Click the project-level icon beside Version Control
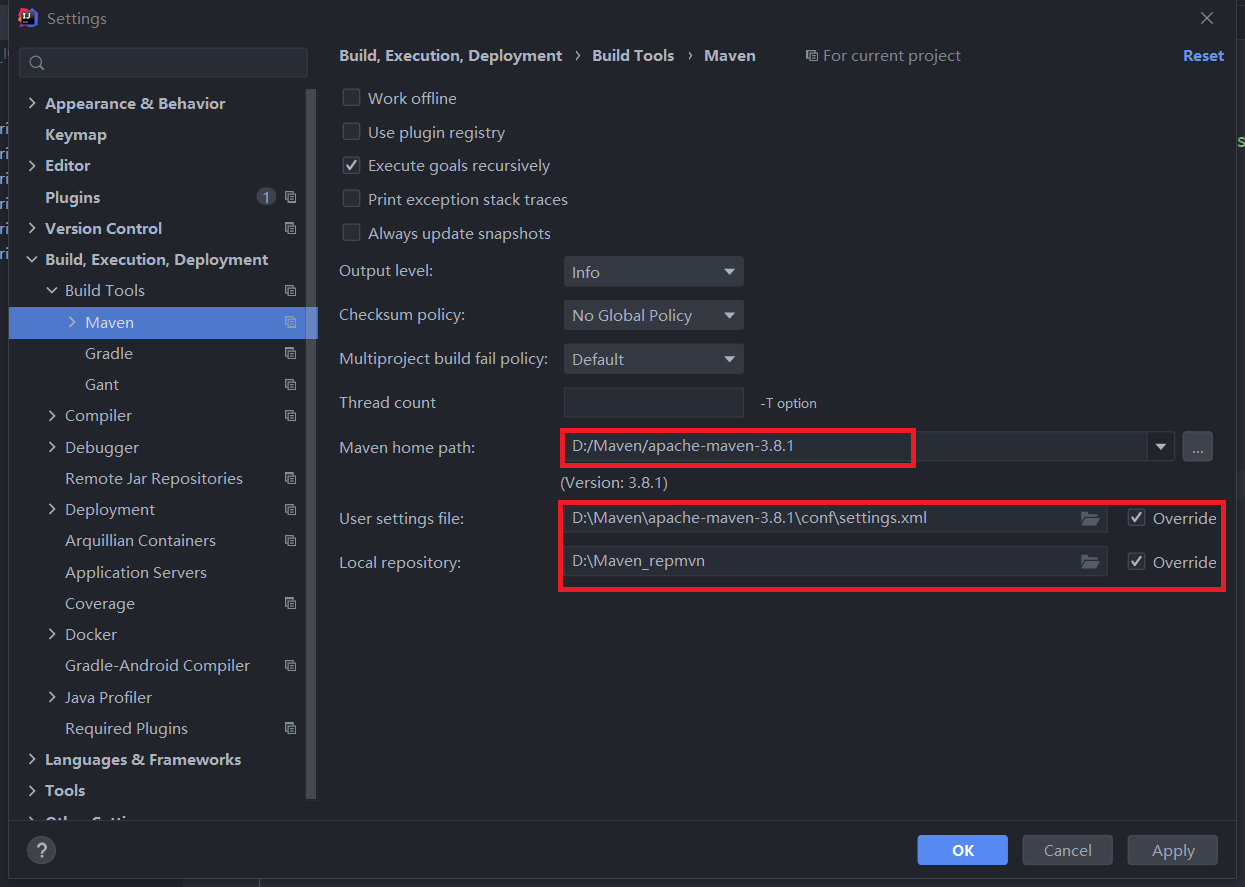This screenshot has height=887, width=1245. tap(290, 228)
